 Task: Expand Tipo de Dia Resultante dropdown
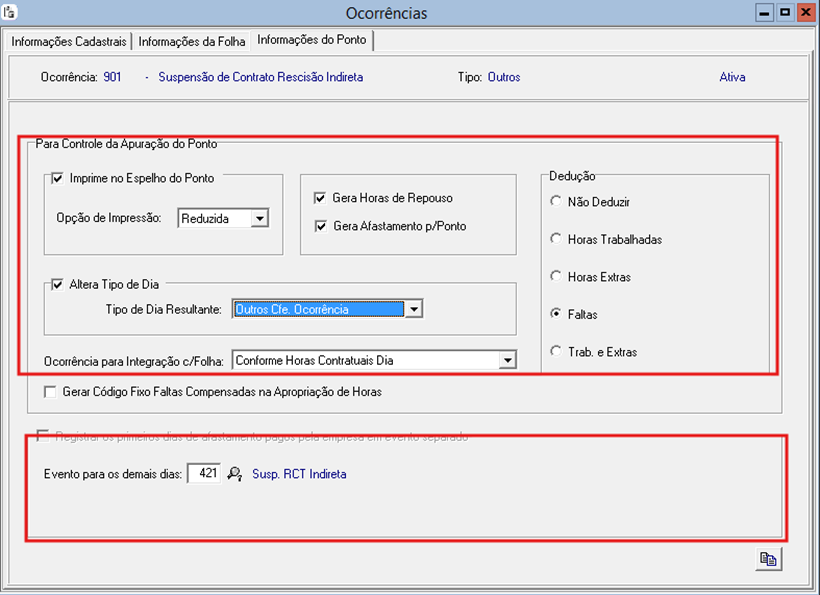tap(413, 310)
